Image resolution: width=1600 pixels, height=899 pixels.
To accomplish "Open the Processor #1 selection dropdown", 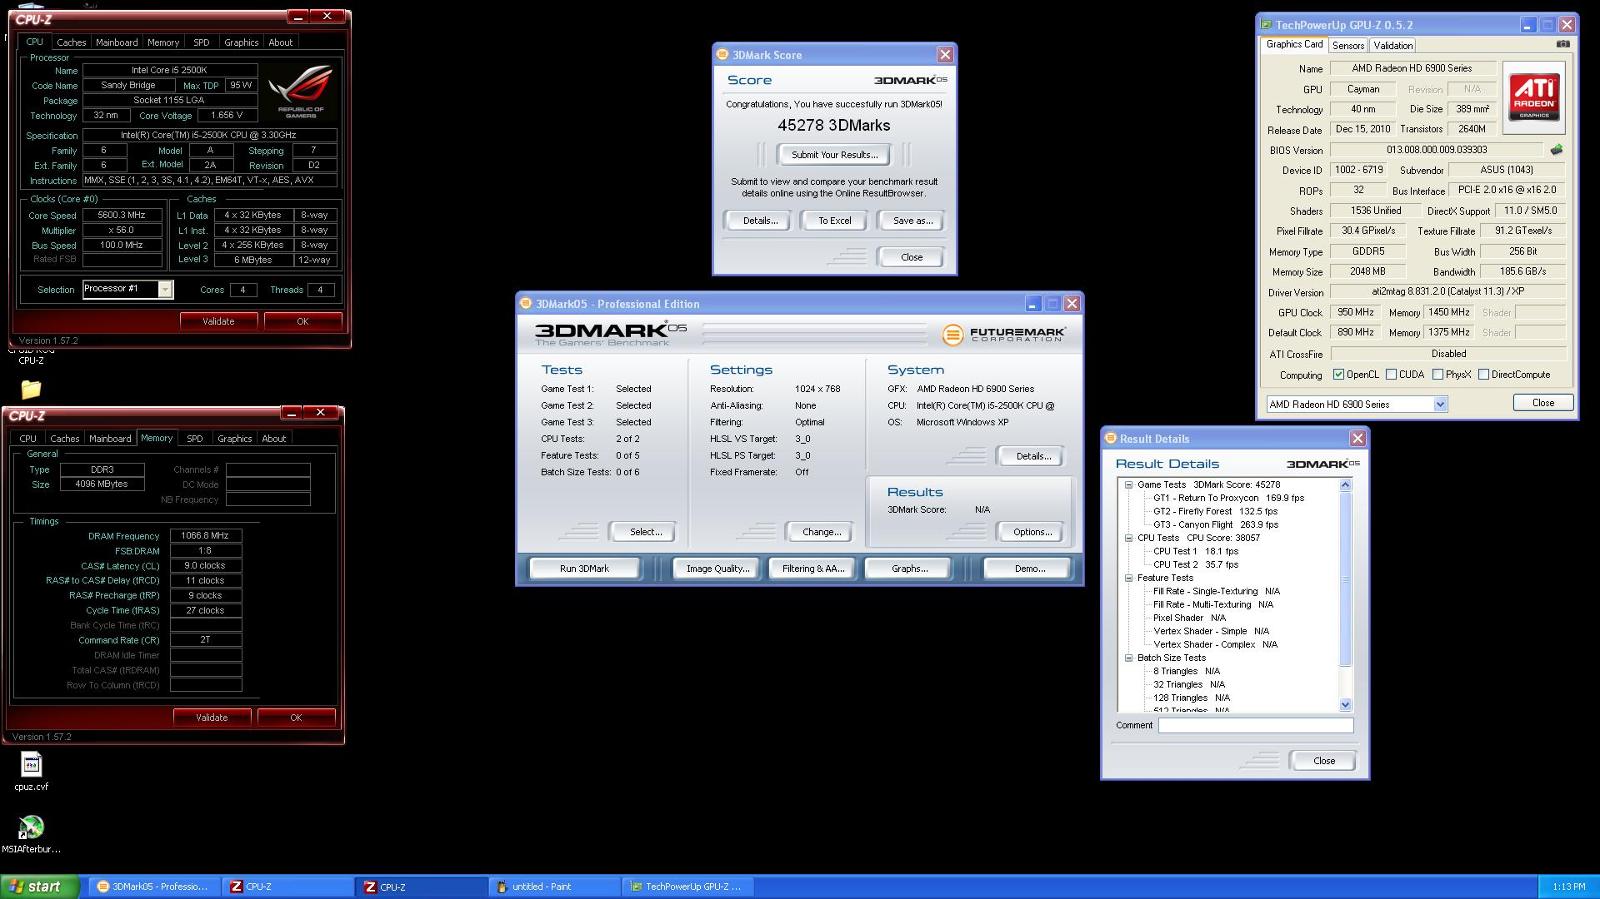I will pyautogui.click(x=127, y=289).
